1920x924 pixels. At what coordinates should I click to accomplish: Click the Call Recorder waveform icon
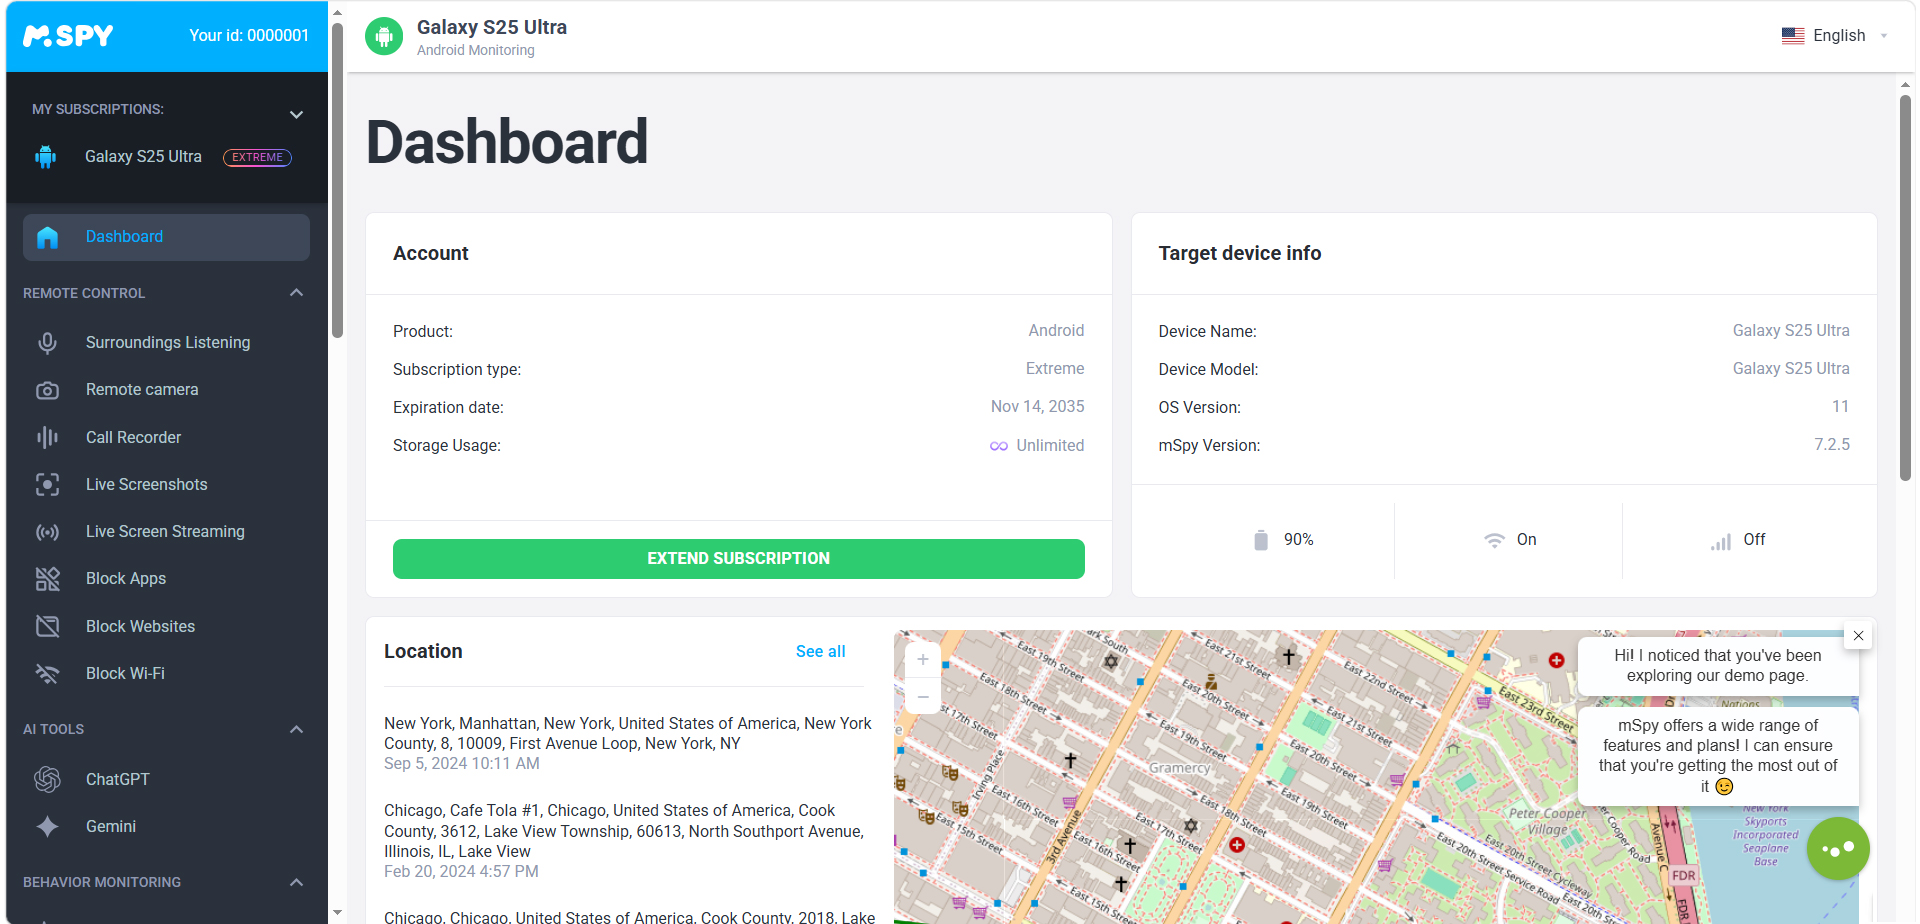pos(47,438)
